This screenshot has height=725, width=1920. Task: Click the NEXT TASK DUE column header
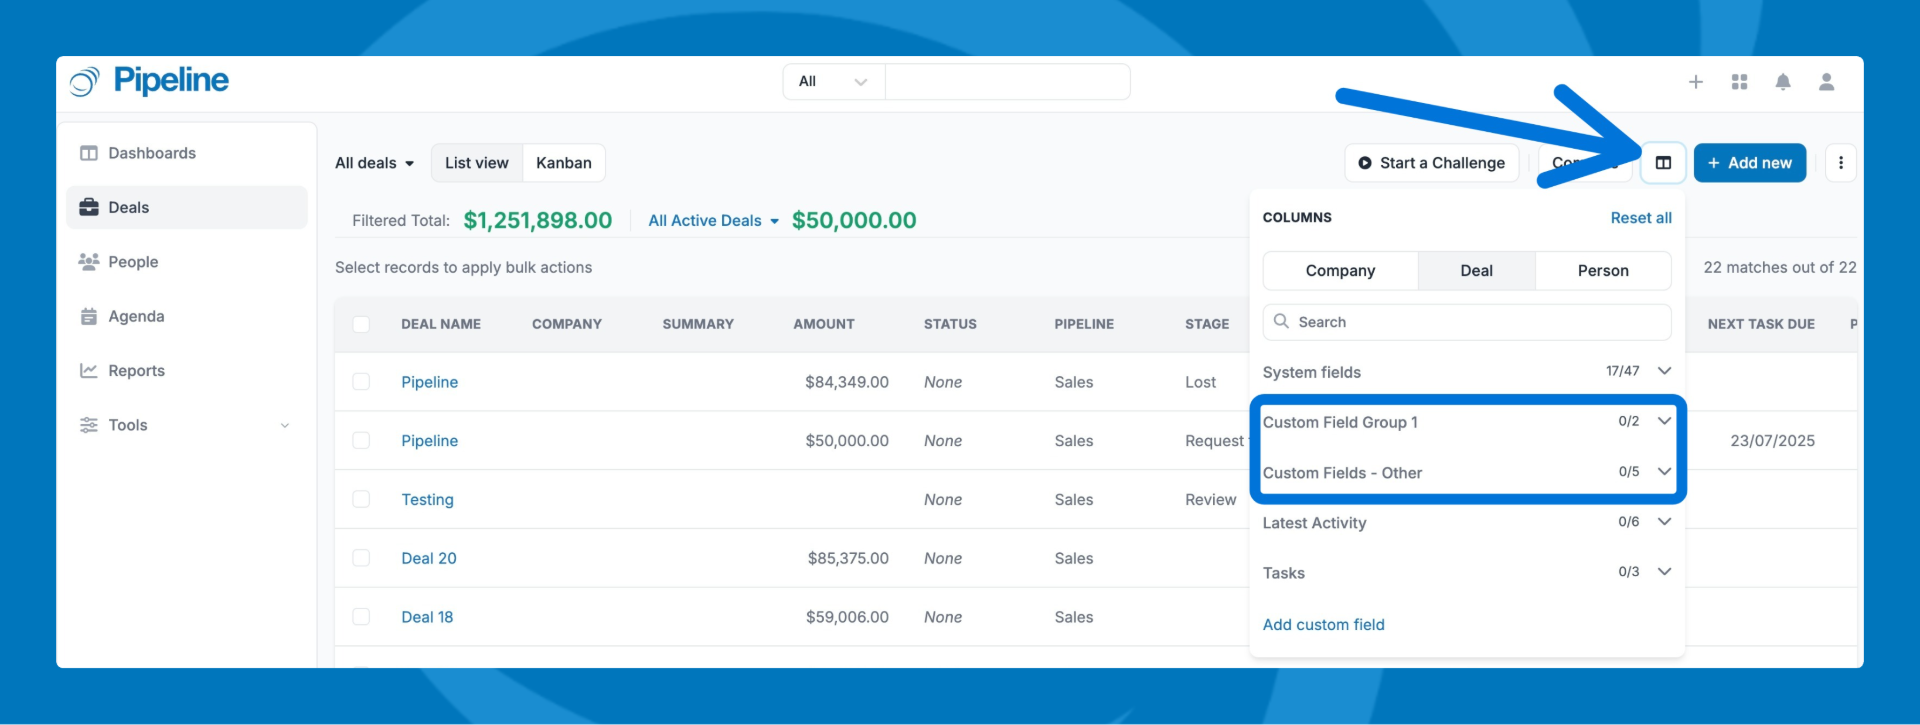(1761, 324)
